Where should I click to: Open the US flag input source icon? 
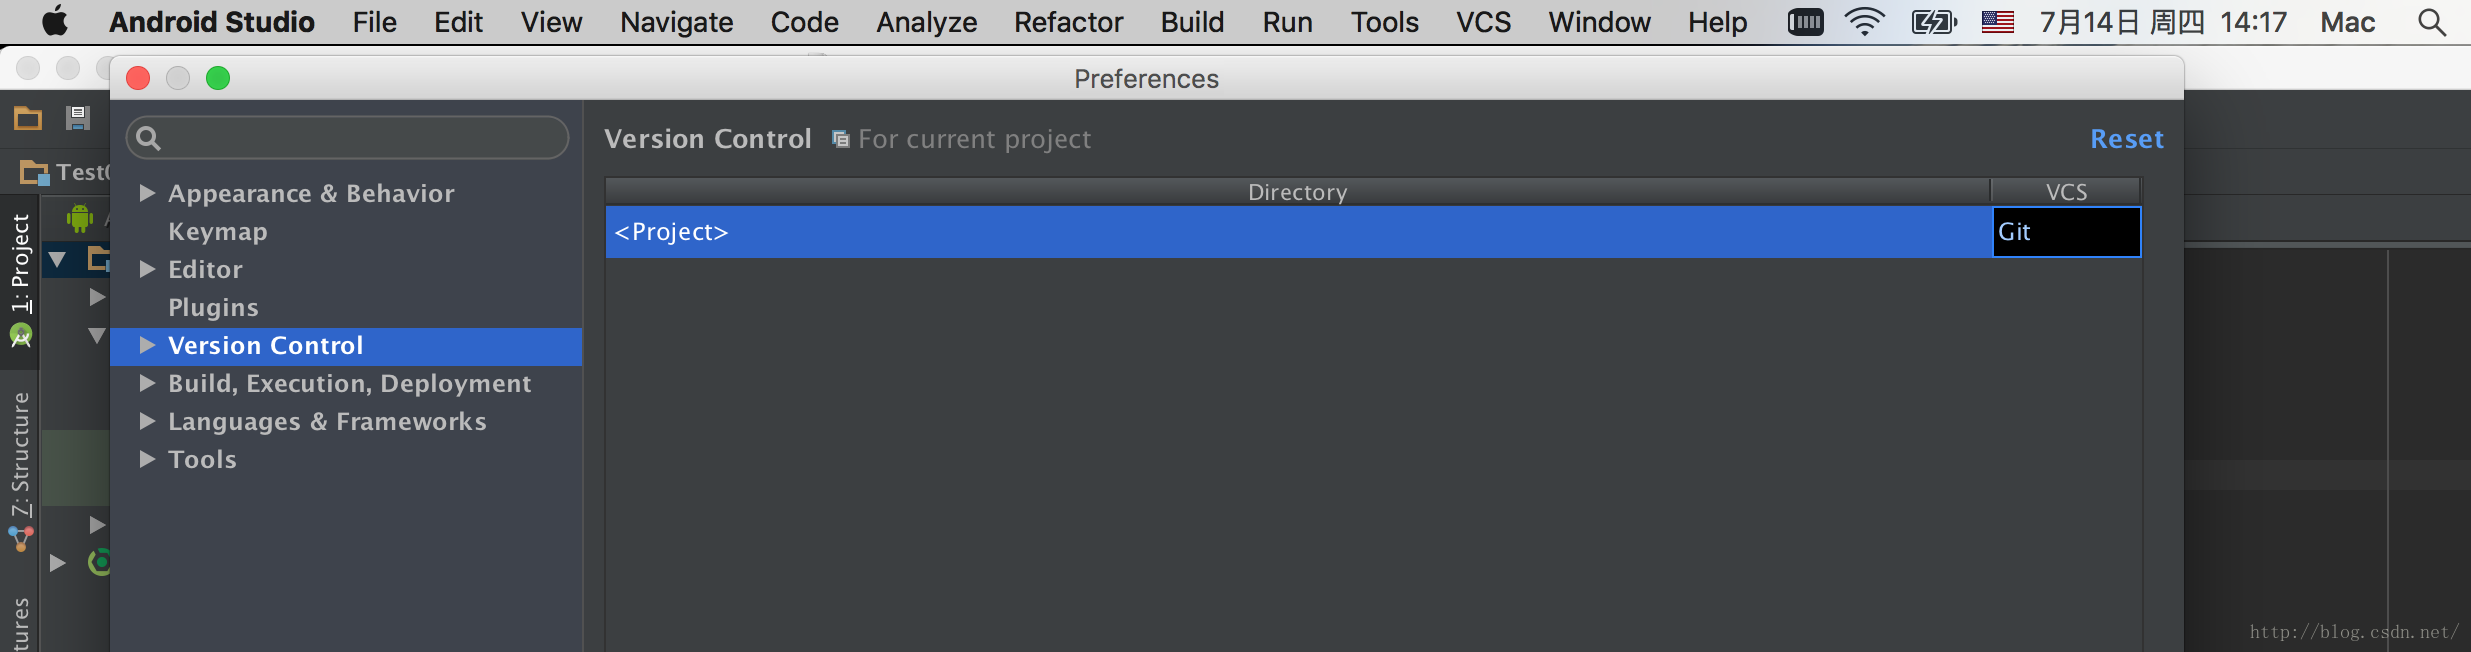[x=1998, y=21]
